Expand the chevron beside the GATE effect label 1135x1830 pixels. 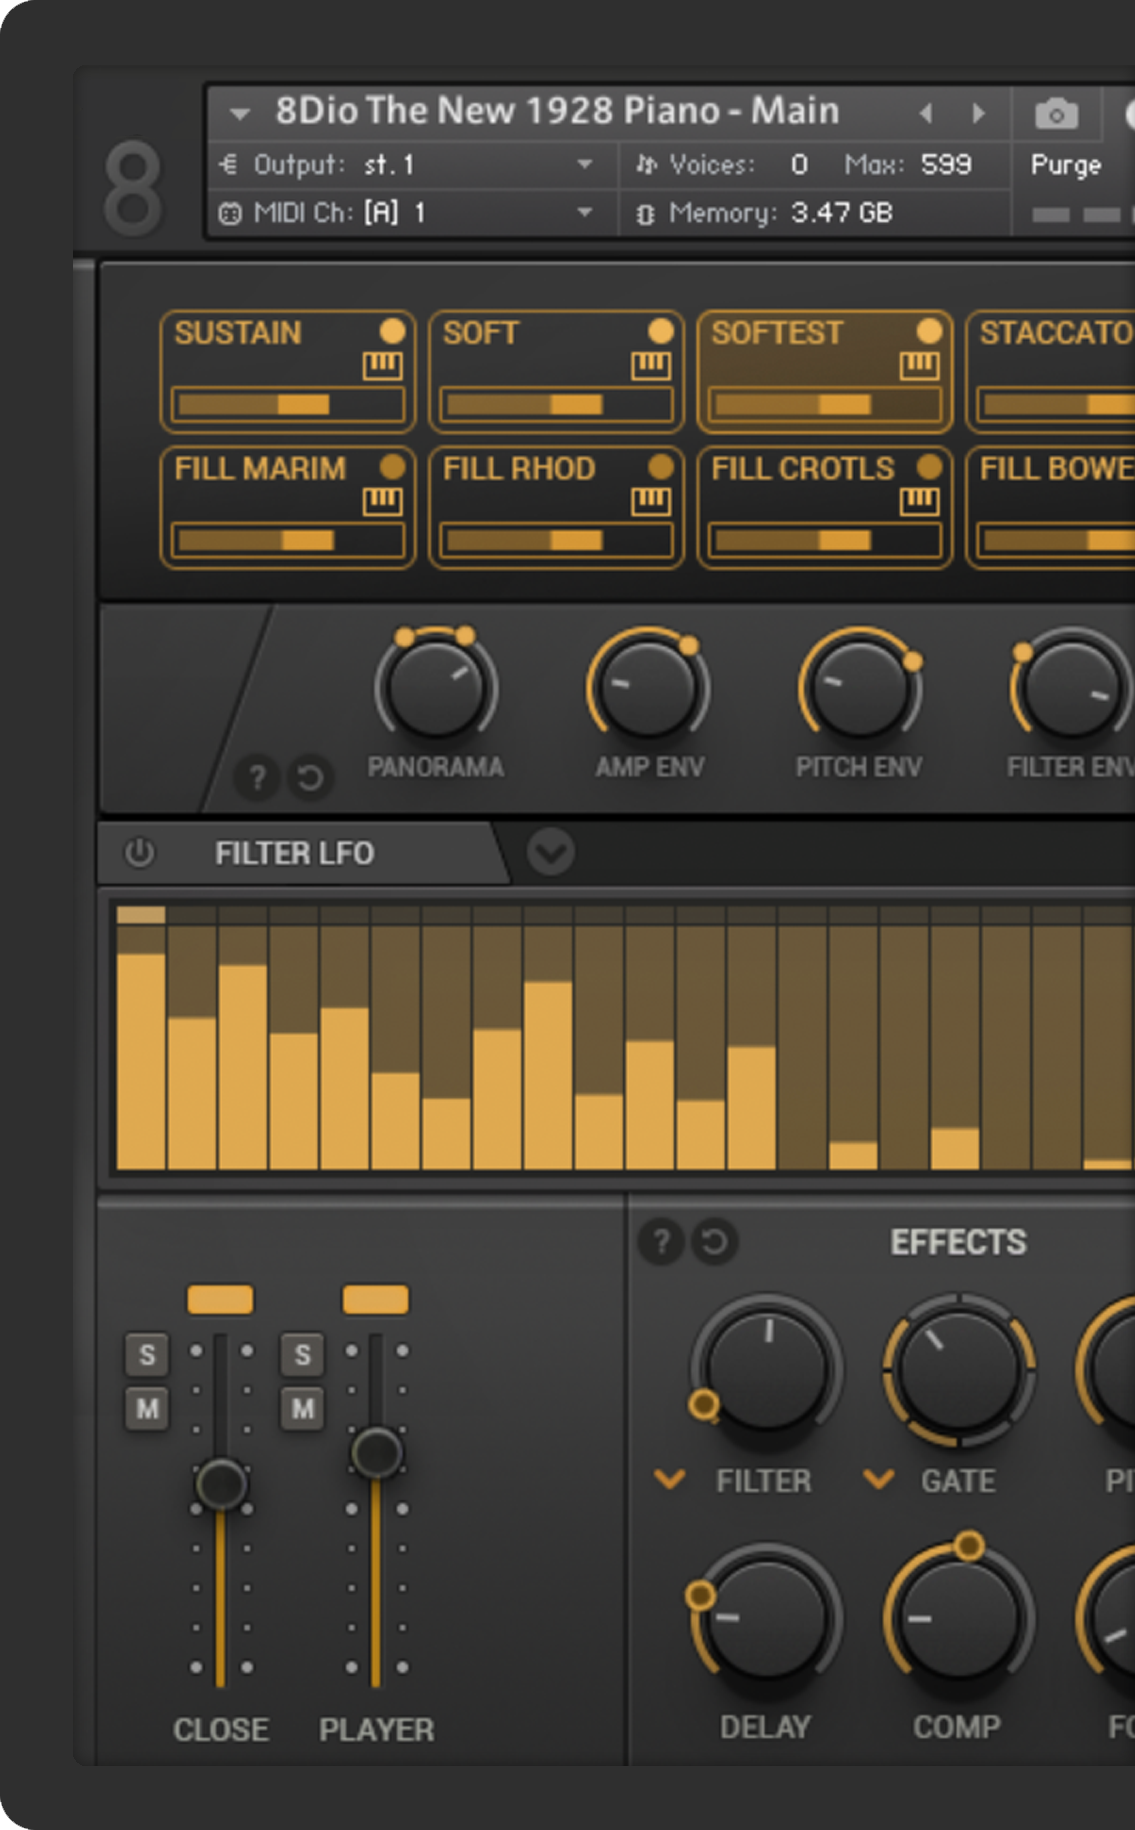click(879, 1479)
